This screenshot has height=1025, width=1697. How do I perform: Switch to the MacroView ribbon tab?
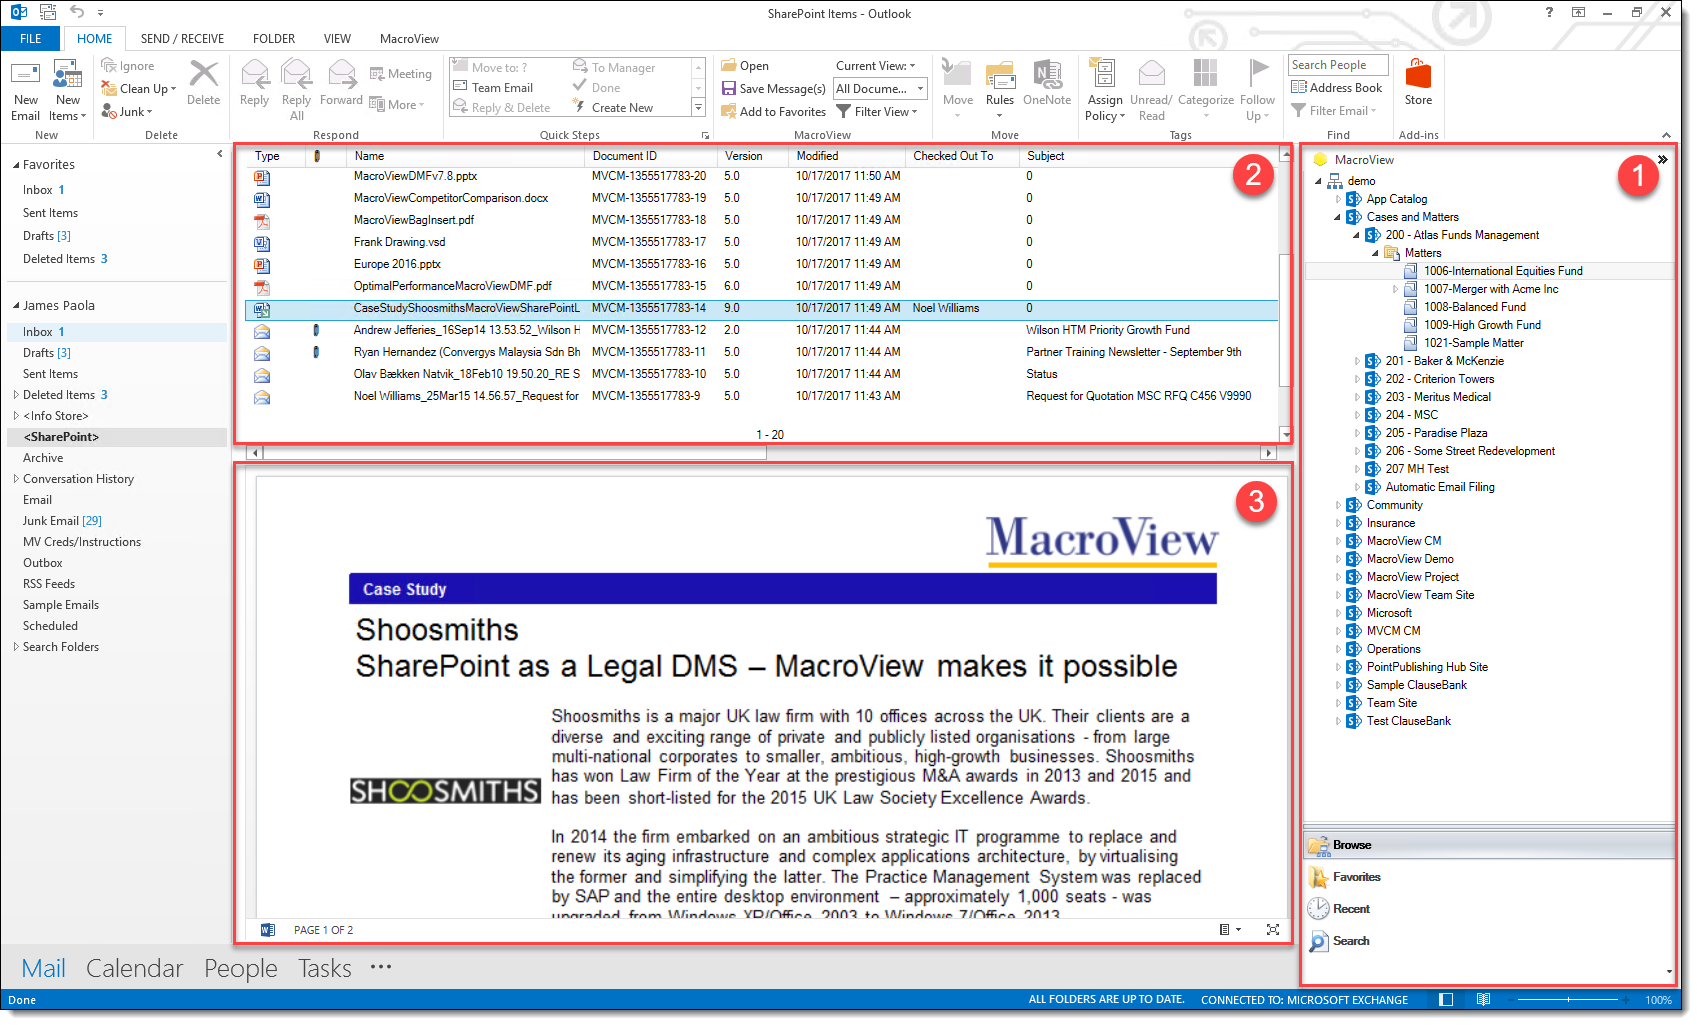pyautogui.click(x=408, y=38)
